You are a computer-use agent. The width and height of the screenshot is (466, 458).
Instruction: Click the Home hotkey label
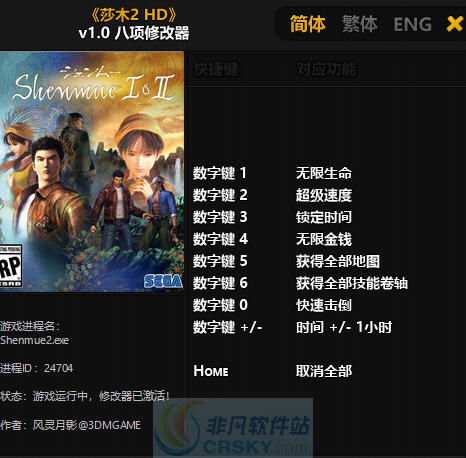[211, 371]
